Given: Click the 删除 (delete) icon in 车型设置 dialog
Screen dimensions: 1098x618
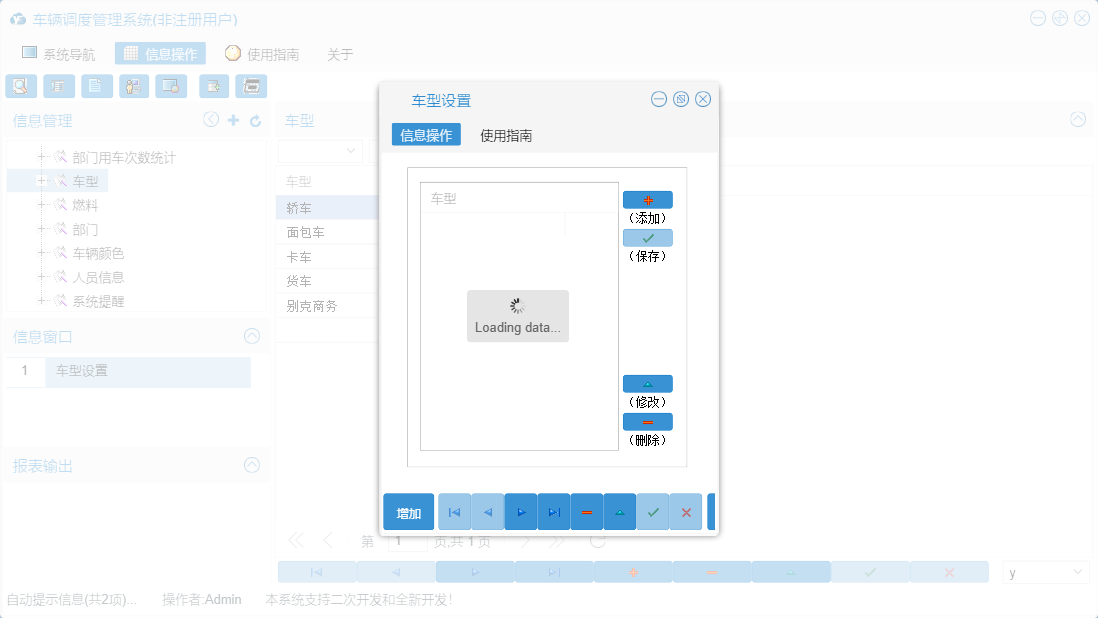Looking at the screenshot, I should click(648, 421).
